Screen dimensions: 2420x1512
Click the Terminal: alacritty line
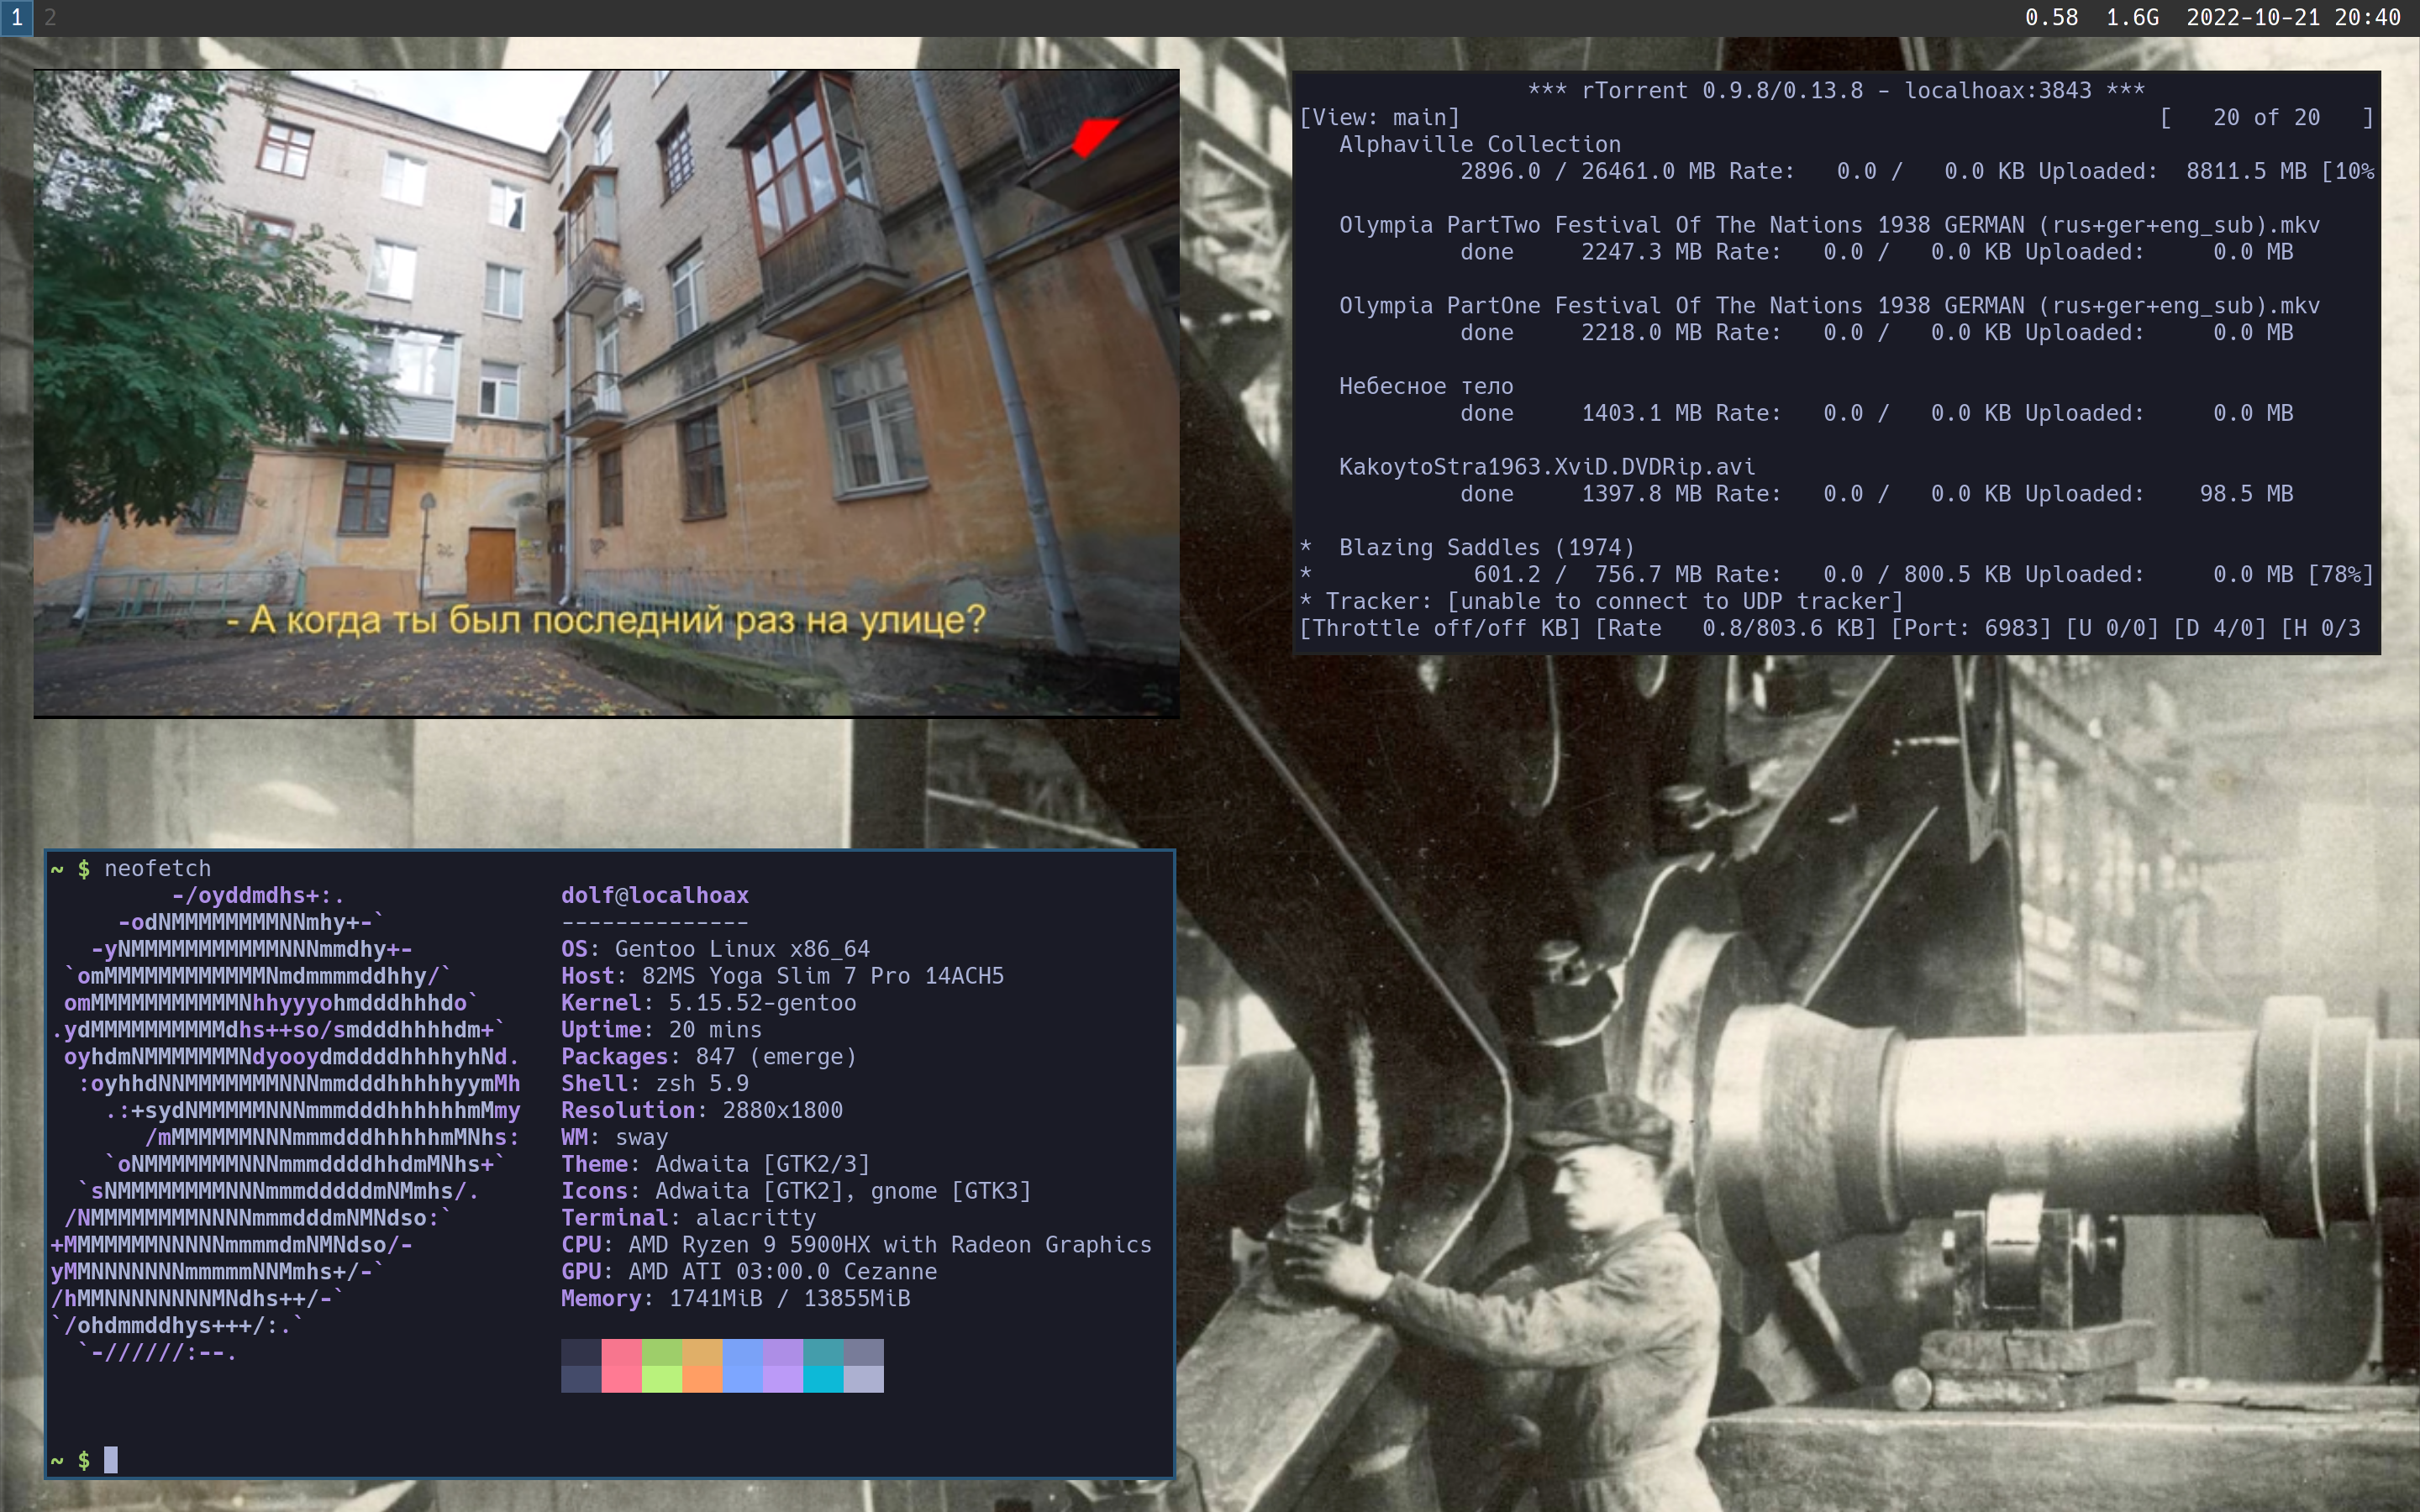click(x=688, y=1218)
